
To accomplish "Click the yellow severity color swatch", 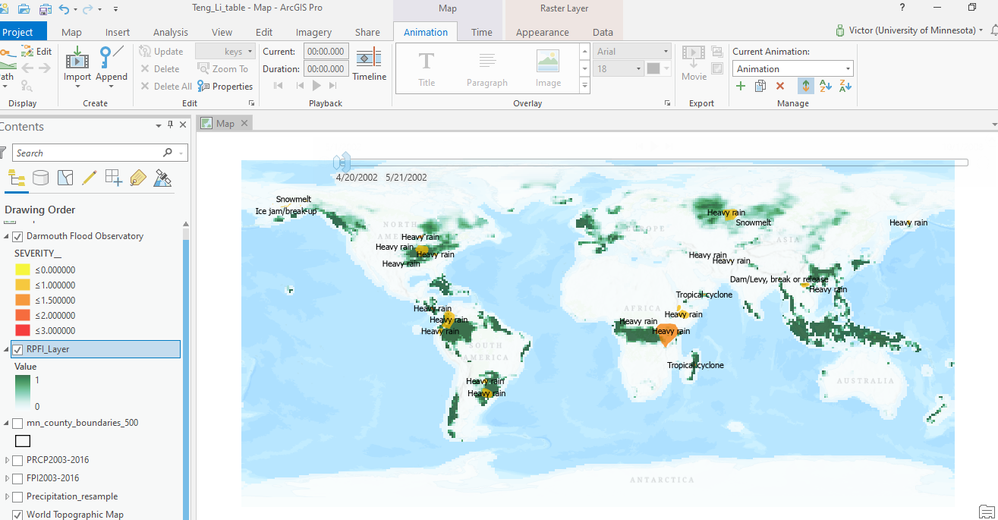I will (x=22, y=270).
